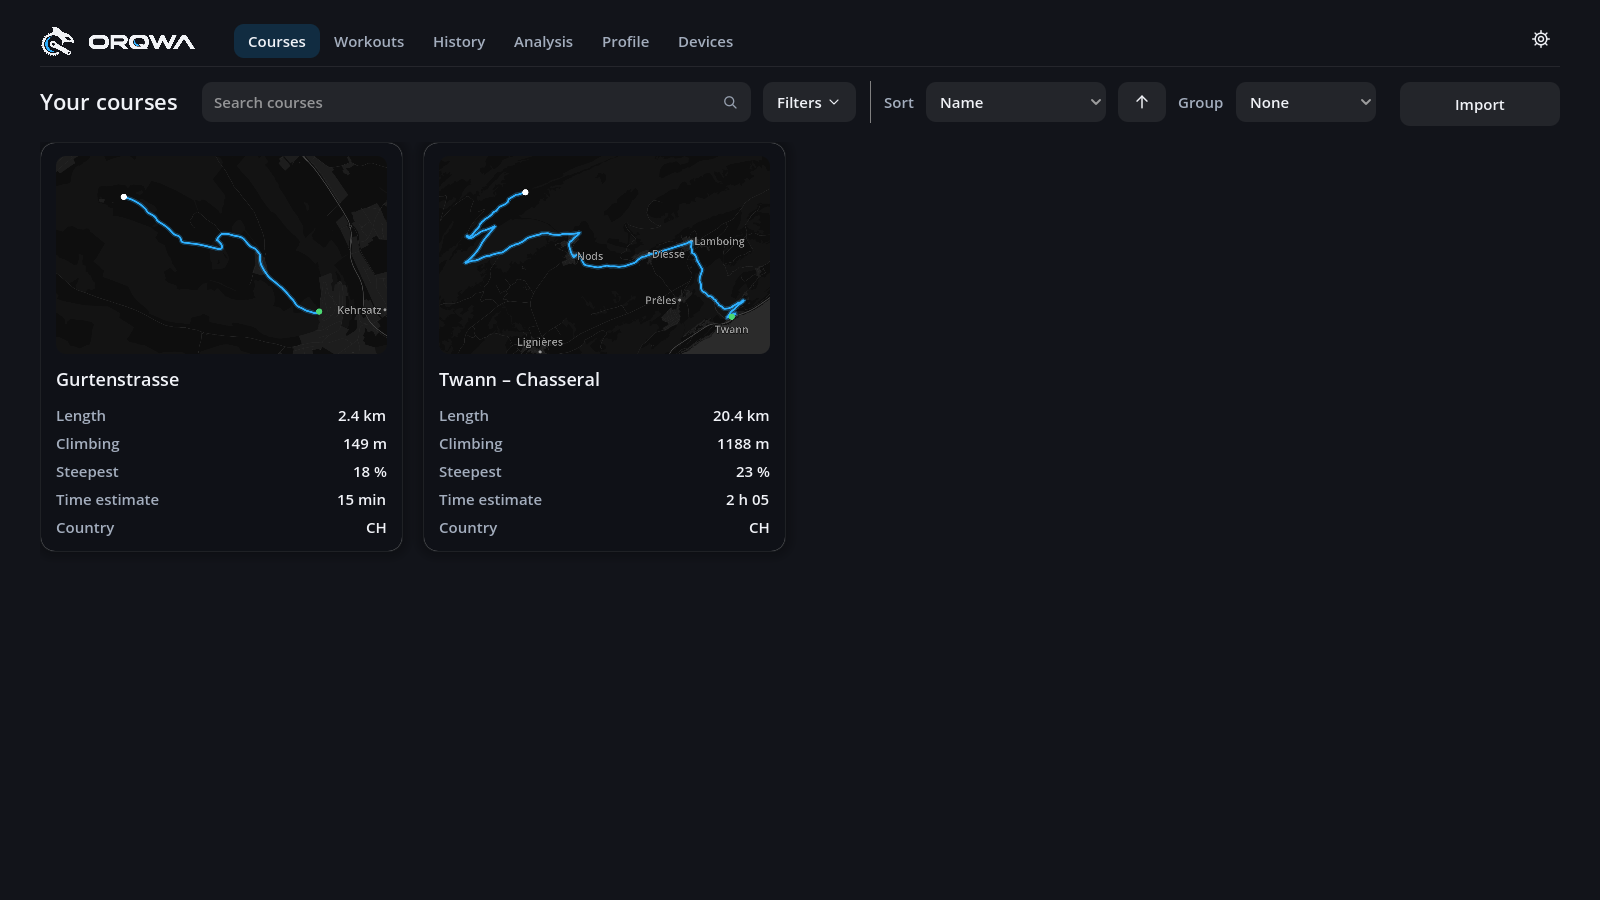Viewport: 1600px width, 900px height.
Task: Click the 18 % steepest value
Action: click(370, 472)
